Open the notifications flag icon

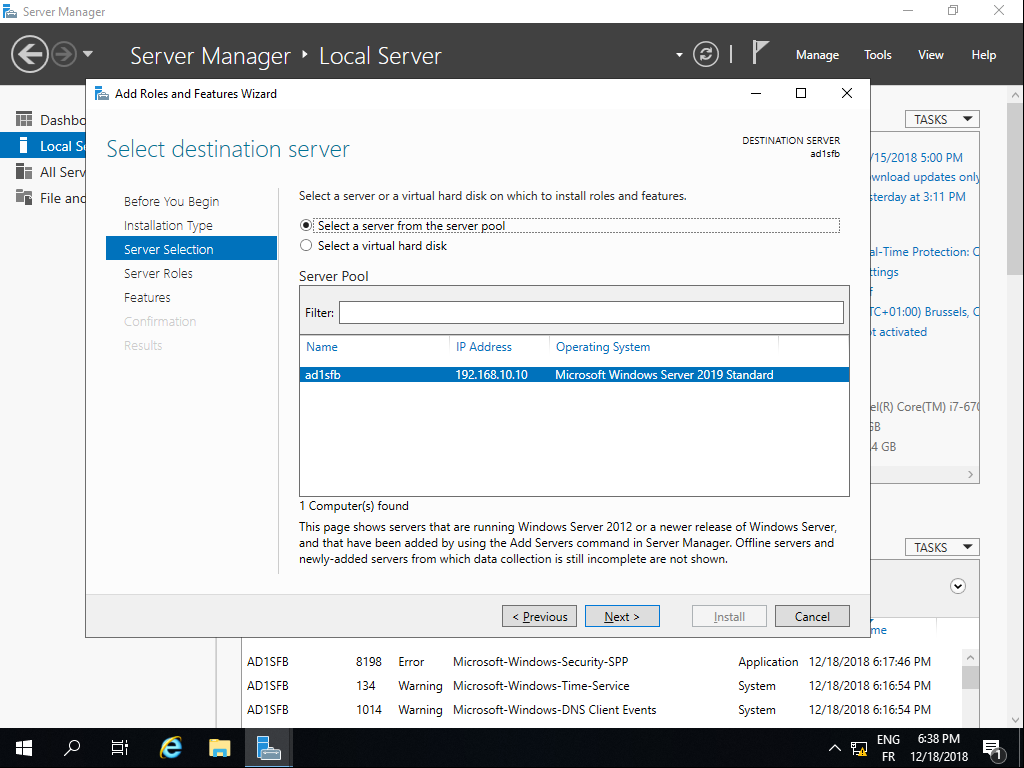click(x=761, y=53)
